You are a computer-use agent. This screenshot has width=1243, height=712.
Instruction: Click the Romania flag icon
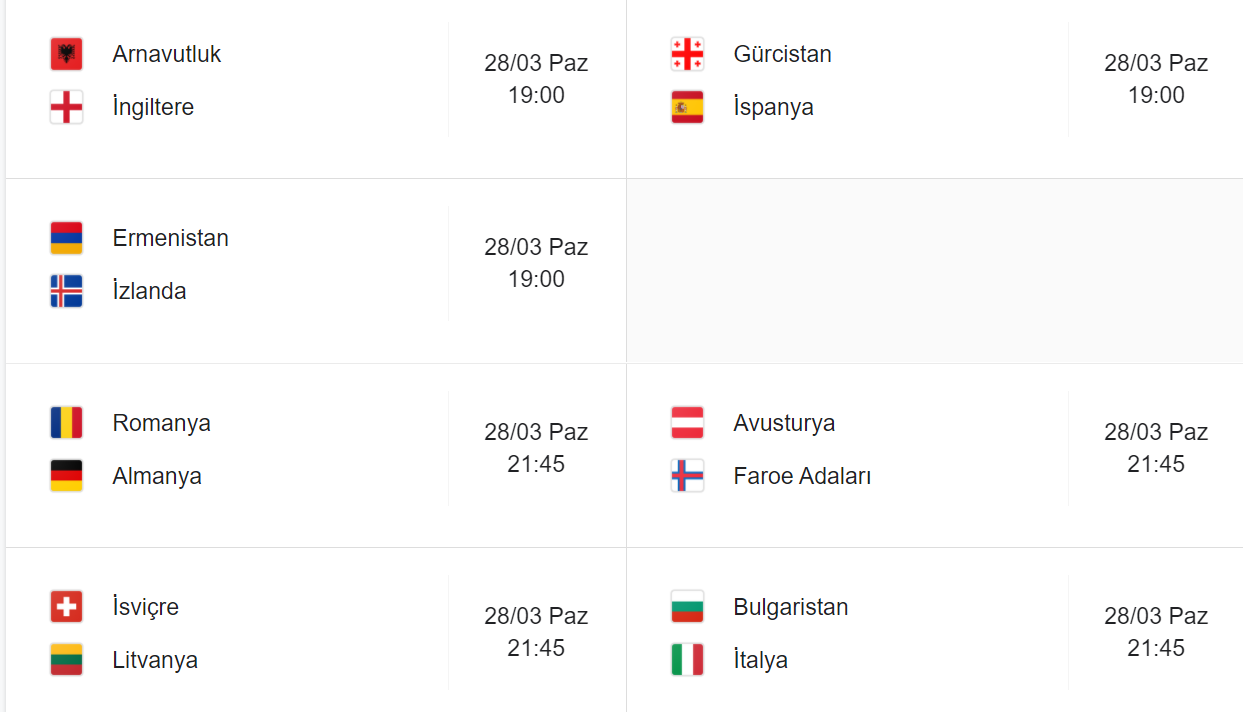pos(66,423)
